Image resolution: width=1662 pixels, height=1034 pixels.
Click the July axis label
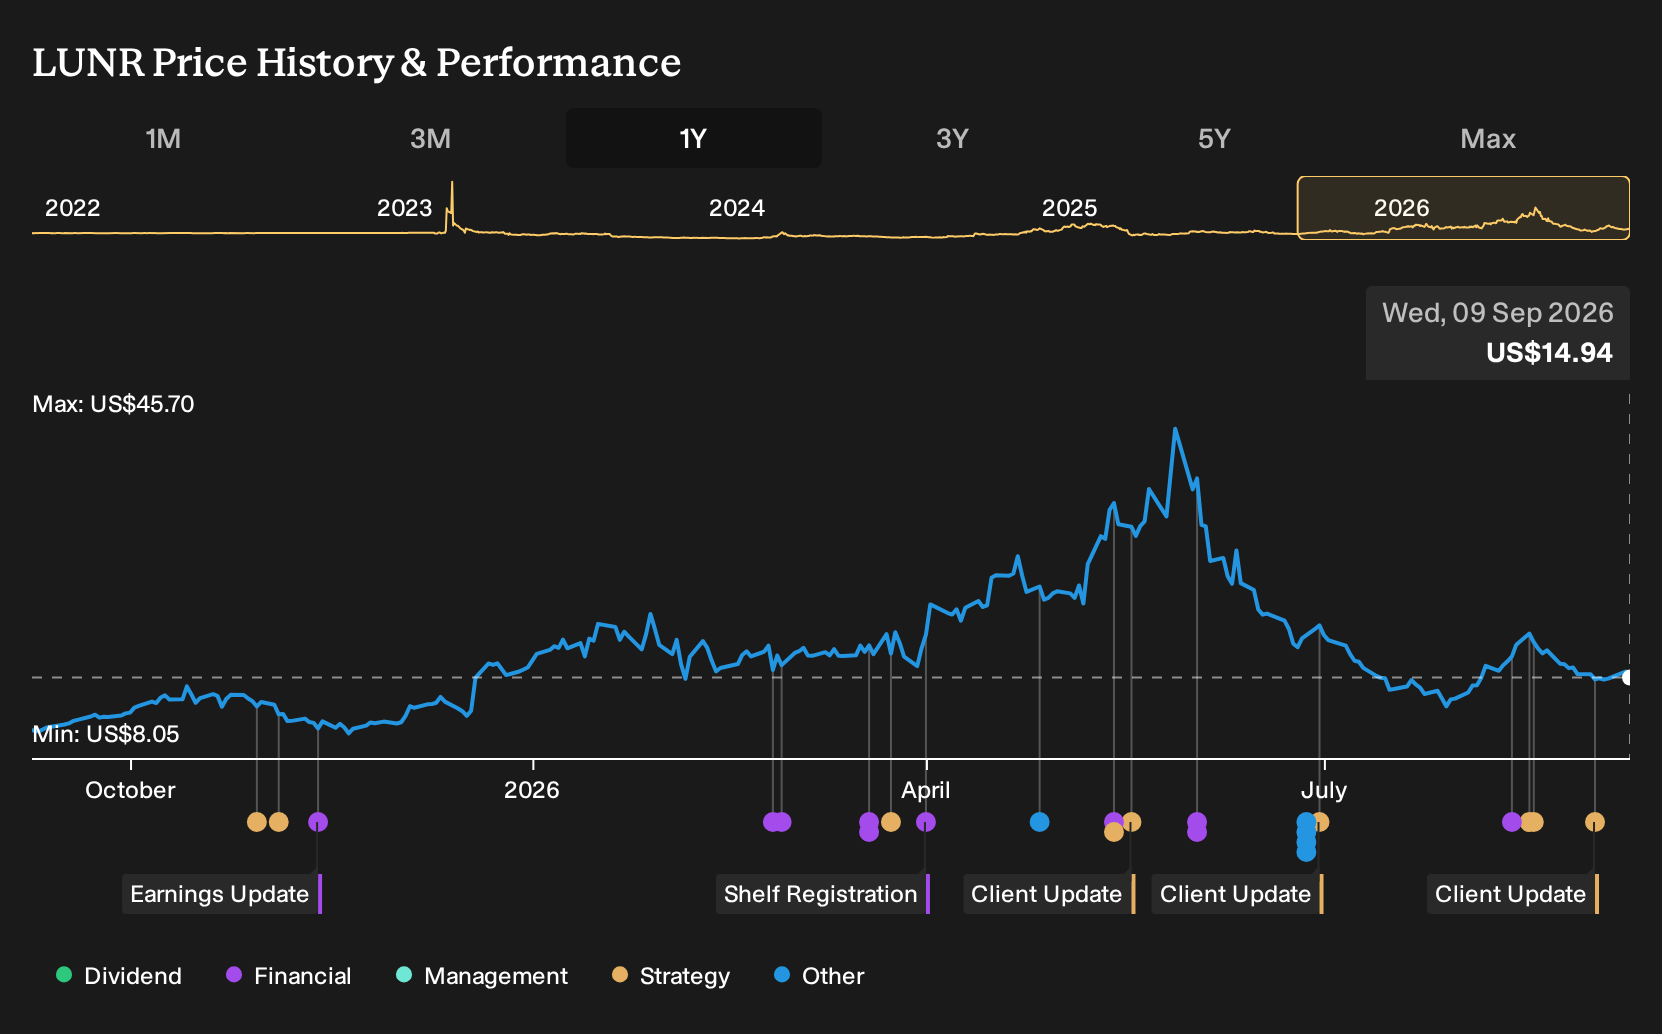tap(1324, 790)
